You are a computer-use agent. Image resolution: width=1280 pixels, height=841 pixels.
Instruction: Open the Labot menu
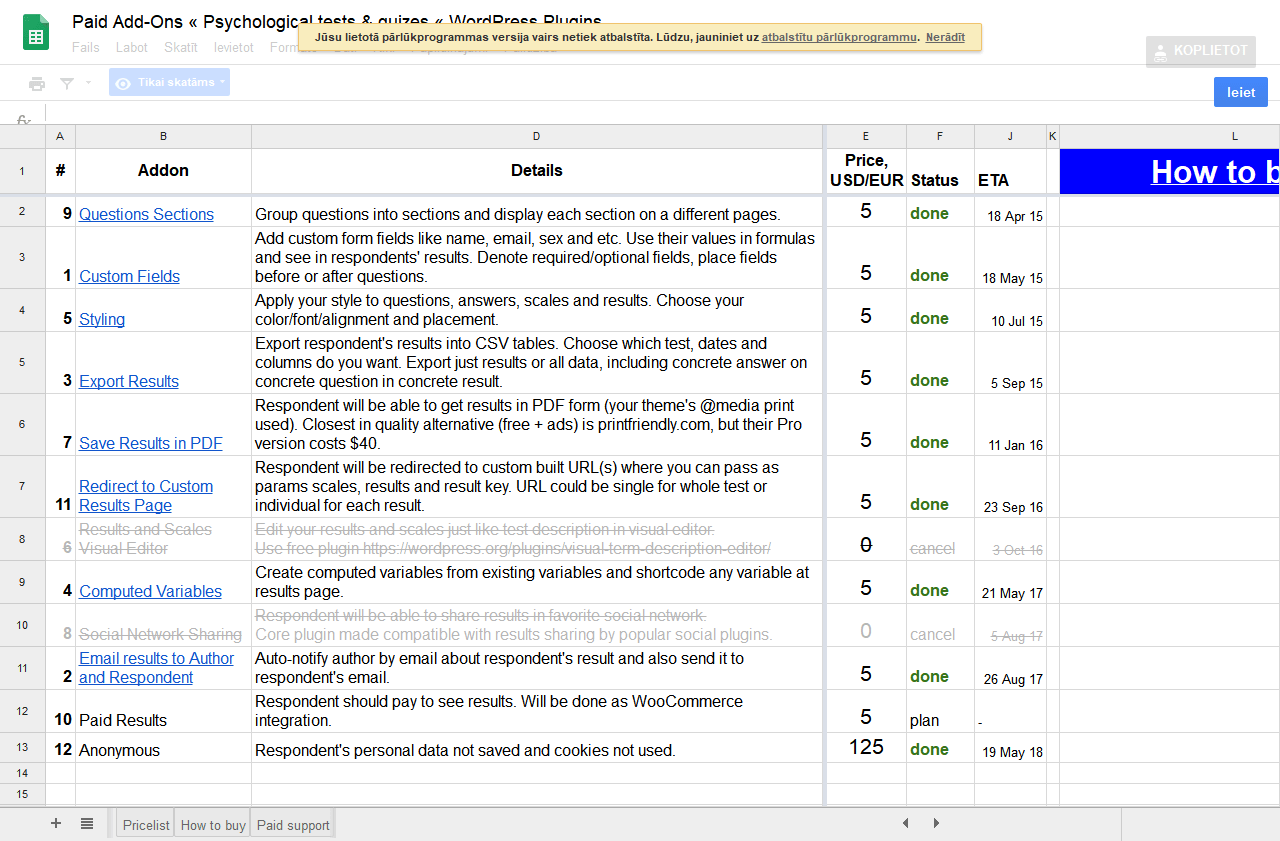pos(132,47)
